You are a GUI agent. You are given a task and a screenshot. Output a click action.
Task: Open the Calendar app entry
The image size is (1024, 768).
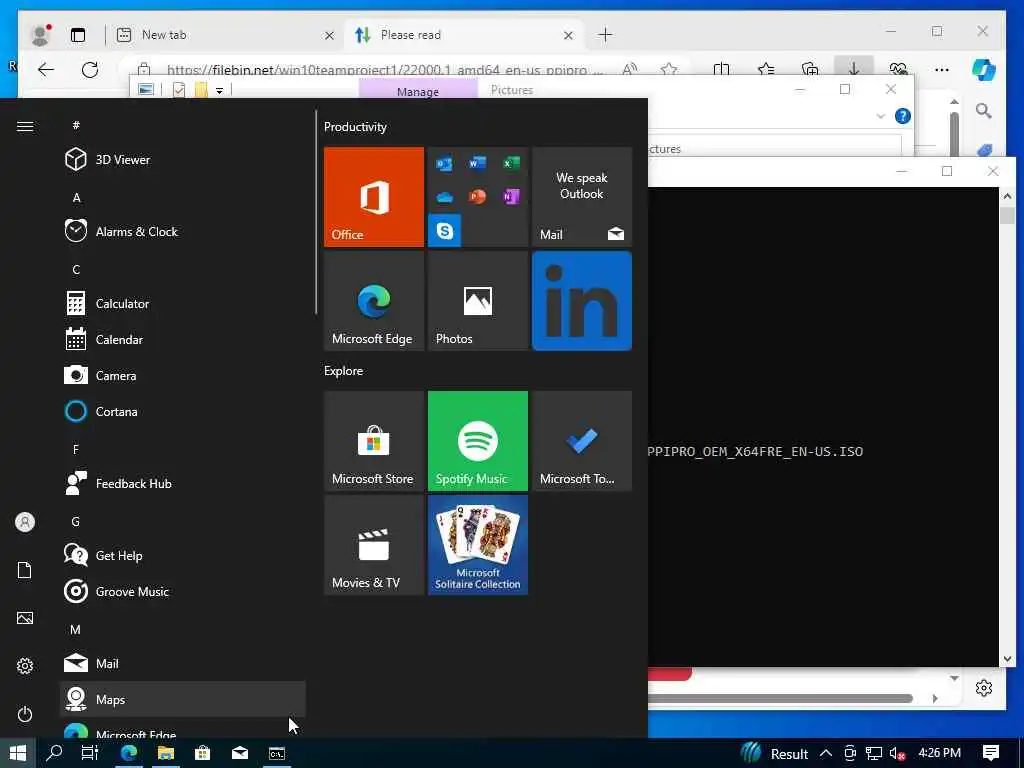pyautogui.click(x=183, y=340)
